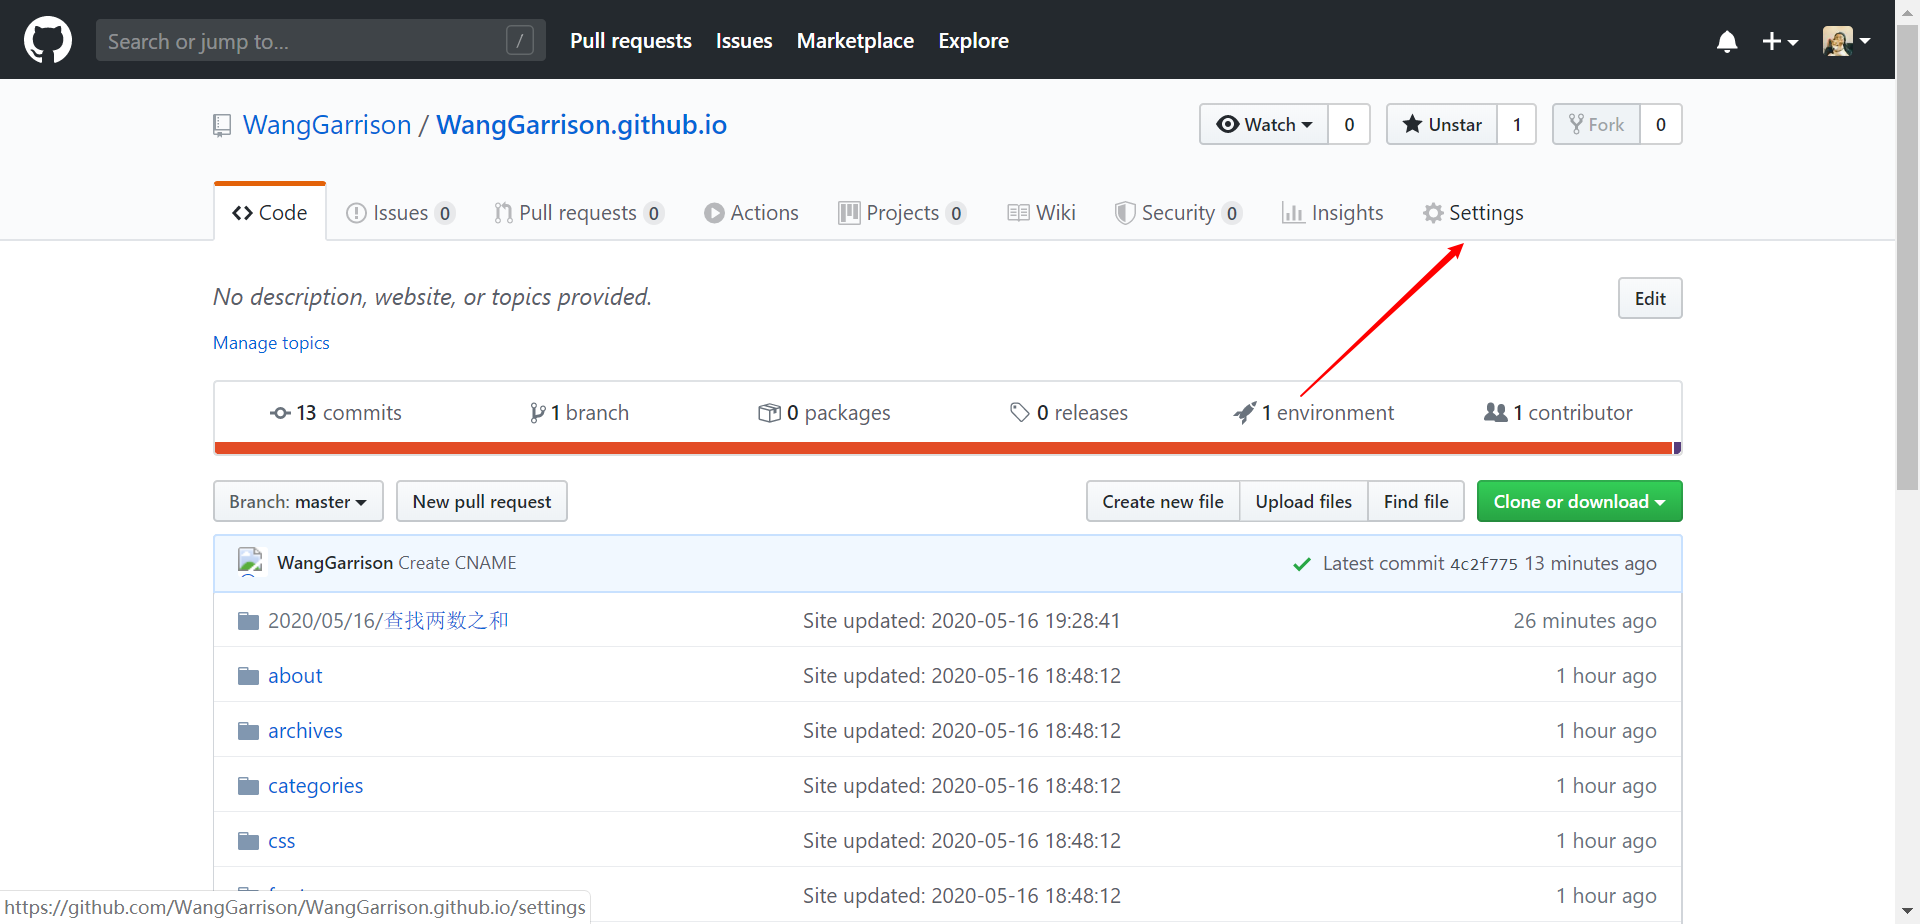Edit the repository description
The image size is (1920, 924).
coord(1650,298)
